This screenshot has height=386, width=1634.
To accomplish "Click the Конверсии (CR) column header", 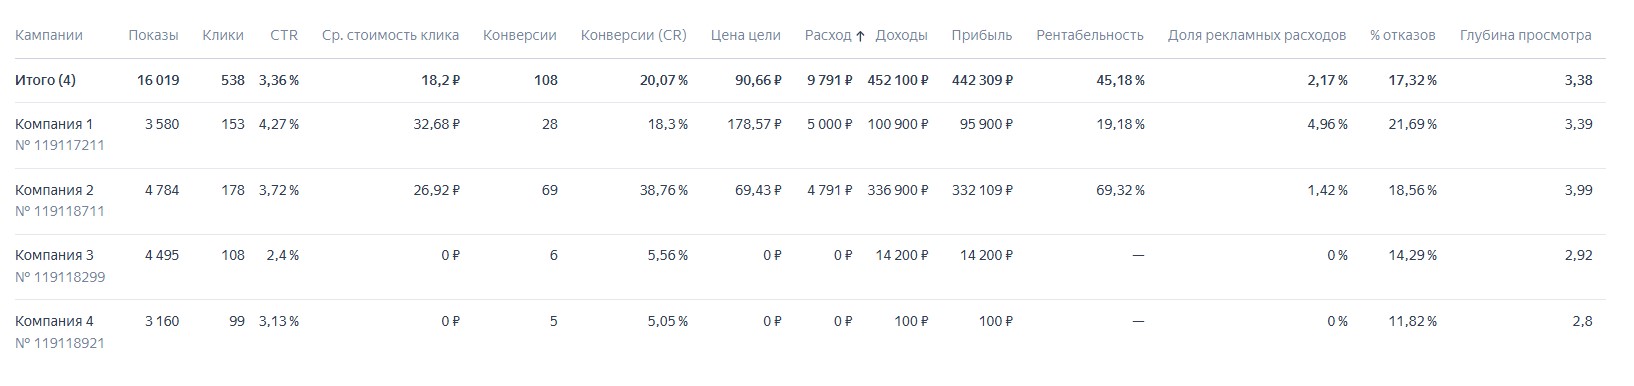I will (x=633, y=35).
